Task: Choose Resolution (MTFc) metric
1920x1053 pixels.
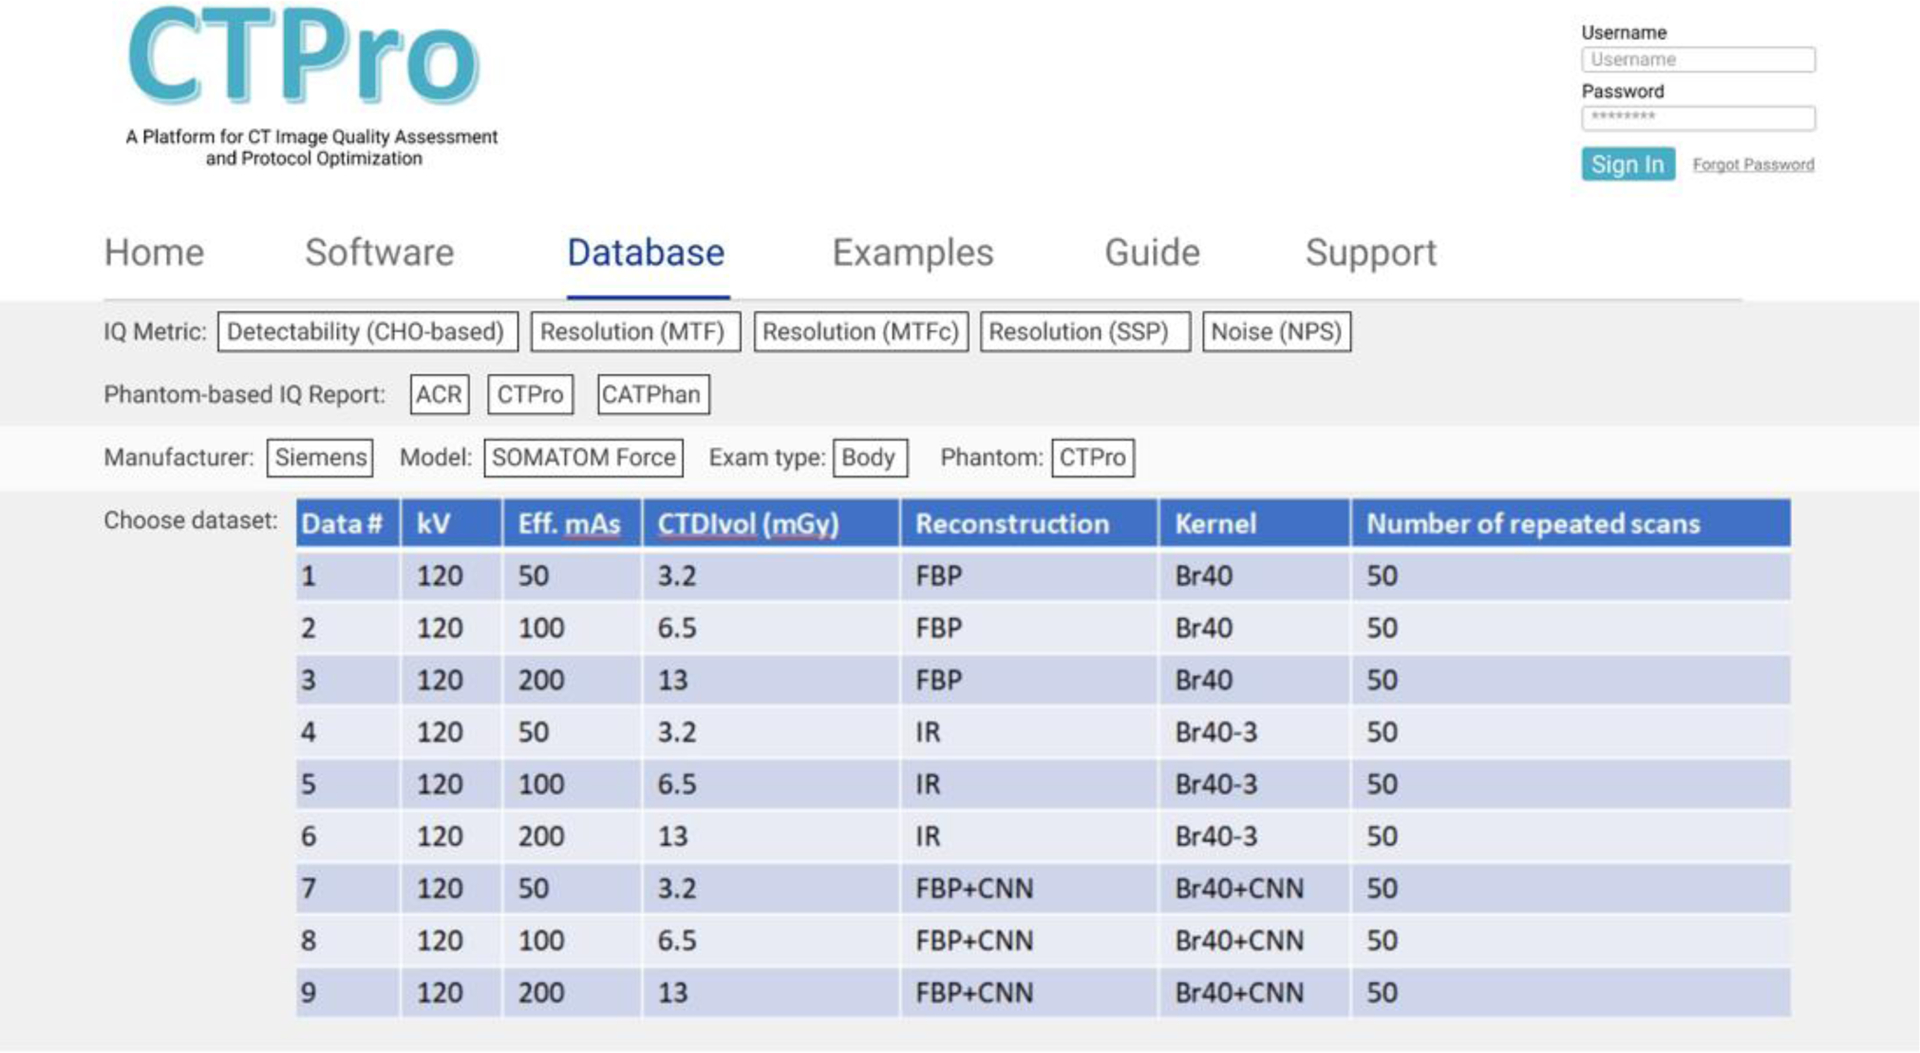Action: click(861, 332)
